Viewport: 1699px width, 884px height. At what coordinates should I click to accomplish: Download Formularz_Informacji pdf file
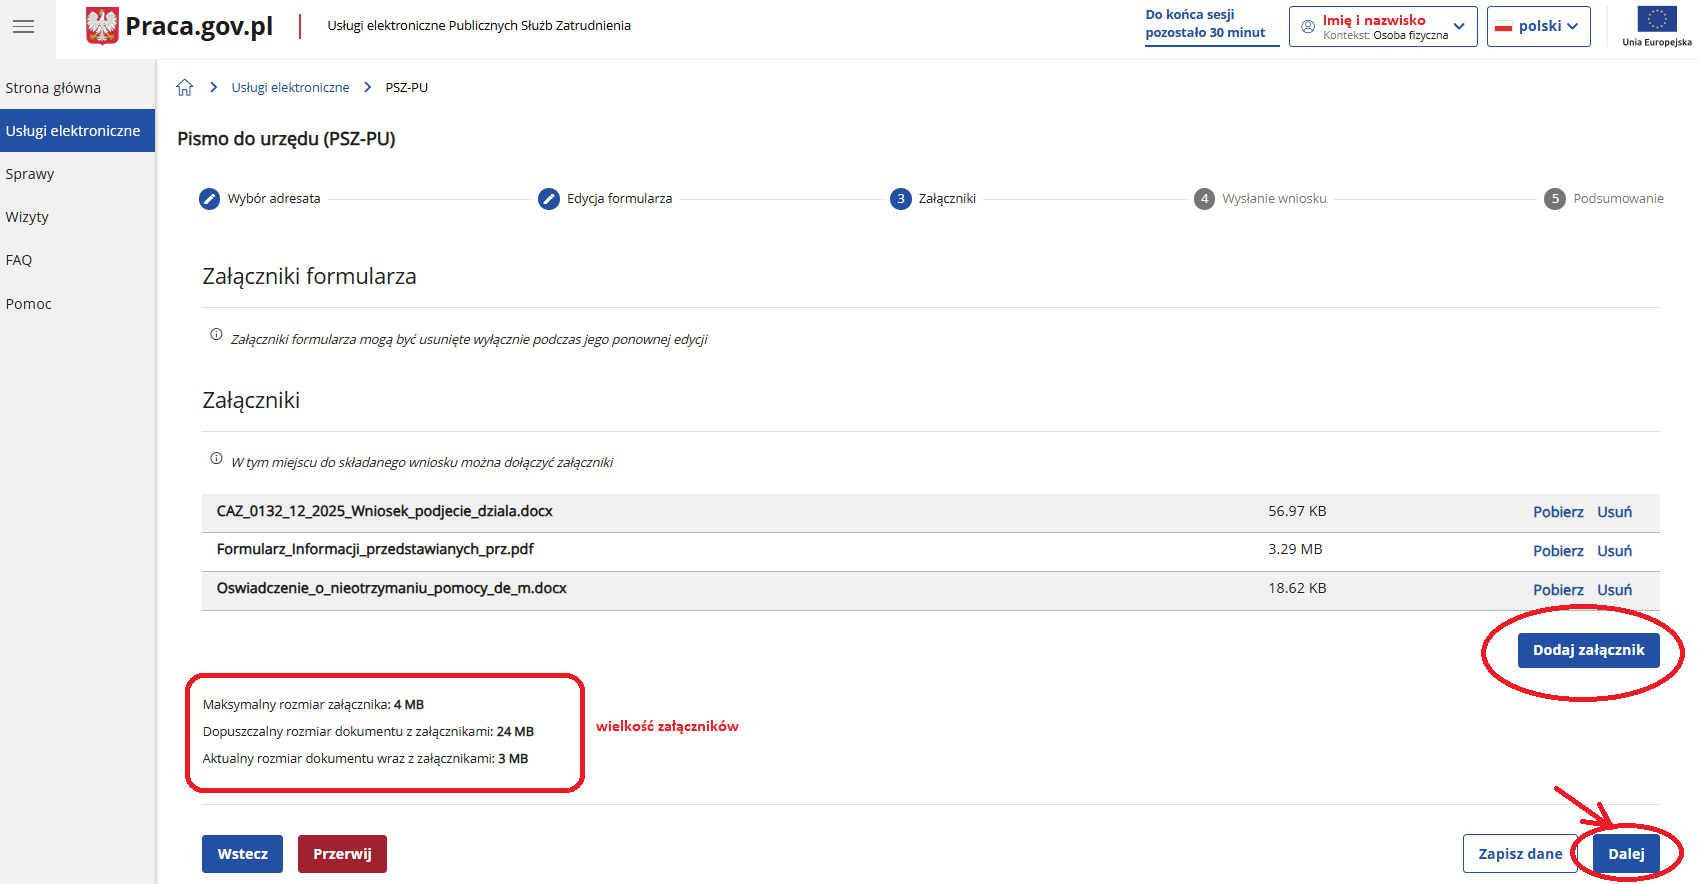[1558, 551]
